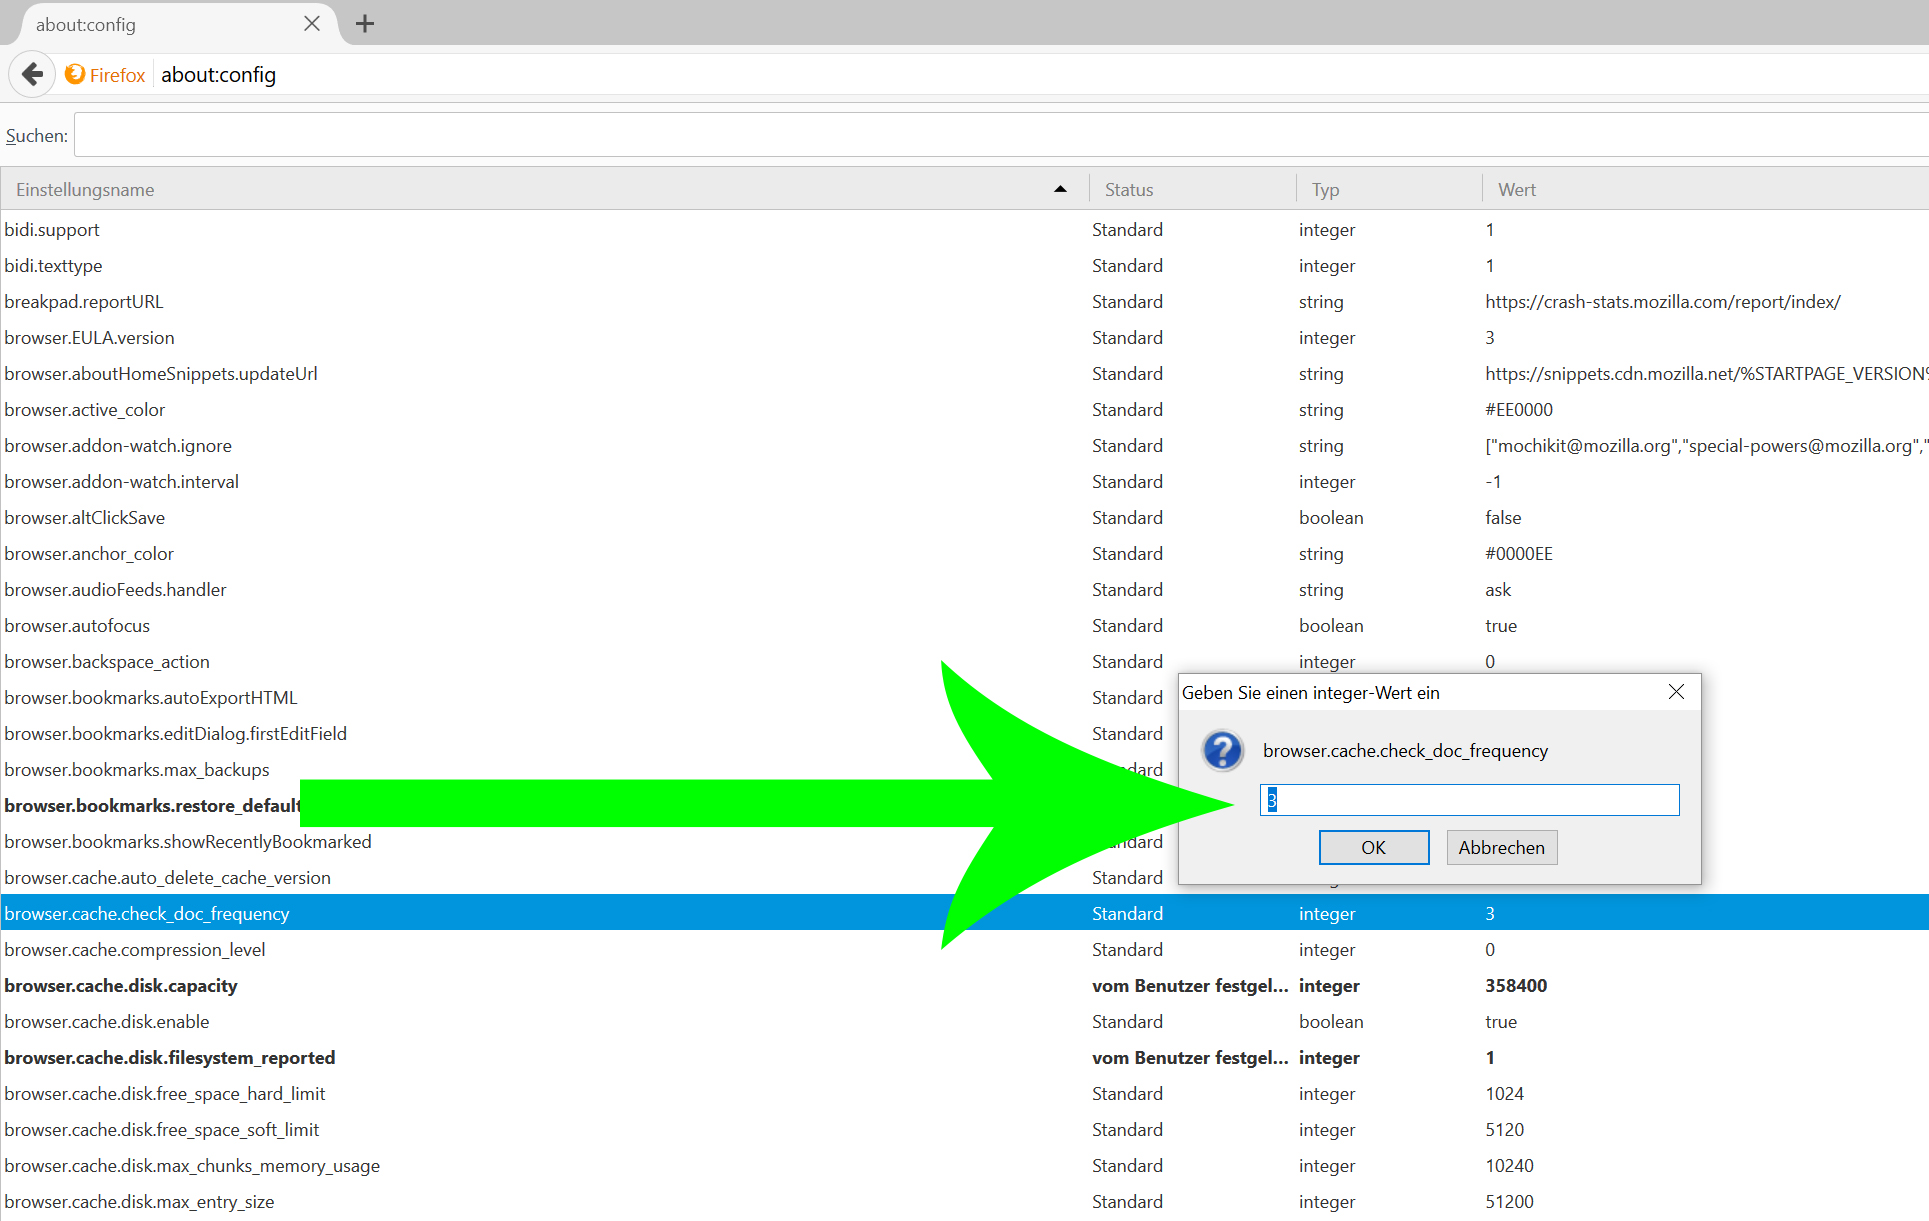Select the browser.autofocus boolean preference
1929x1221 pixels.
[77, 626]
